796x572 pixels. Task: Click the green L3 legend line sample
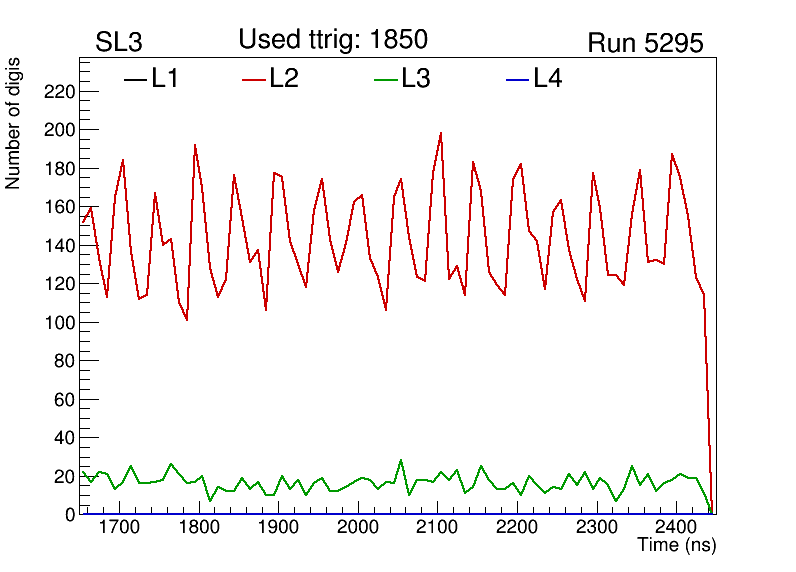[385, 80]
